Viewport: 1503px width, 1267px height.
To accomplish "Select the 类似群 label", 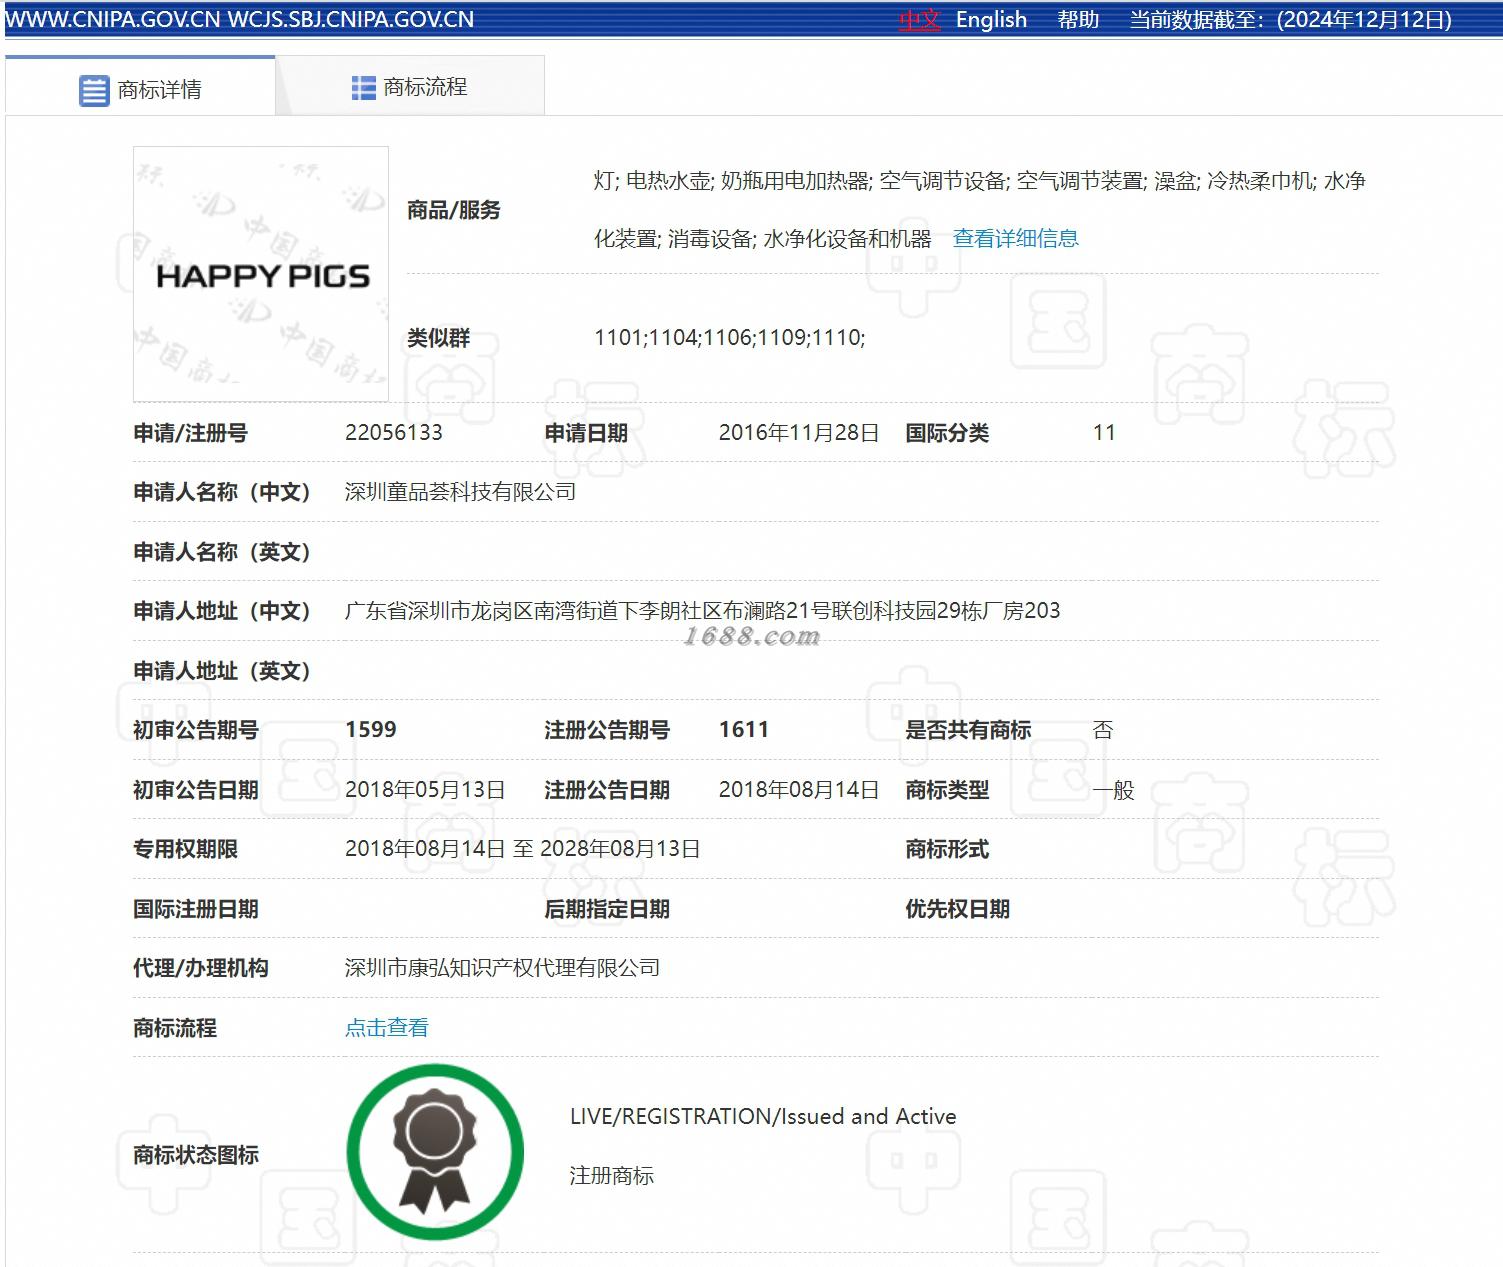I will click(438, 337).
